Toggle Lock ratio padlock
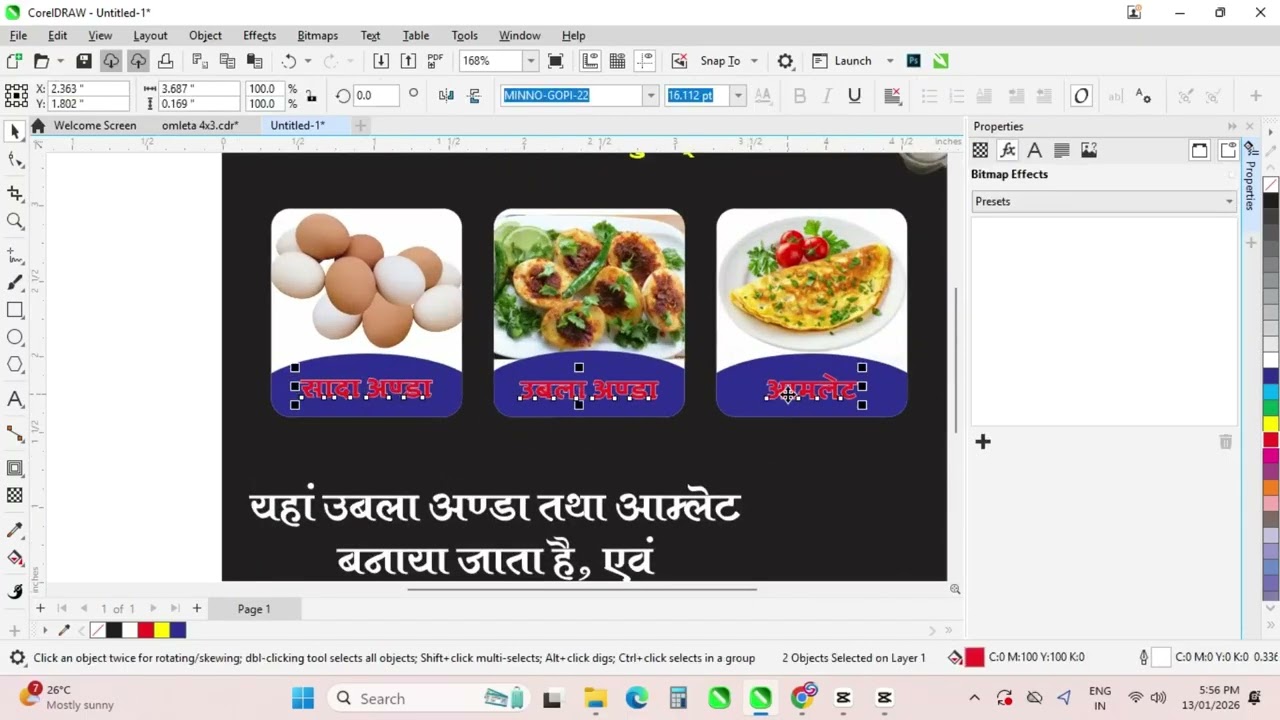Viewport: 1280px width, 720px height. (311, 96)
